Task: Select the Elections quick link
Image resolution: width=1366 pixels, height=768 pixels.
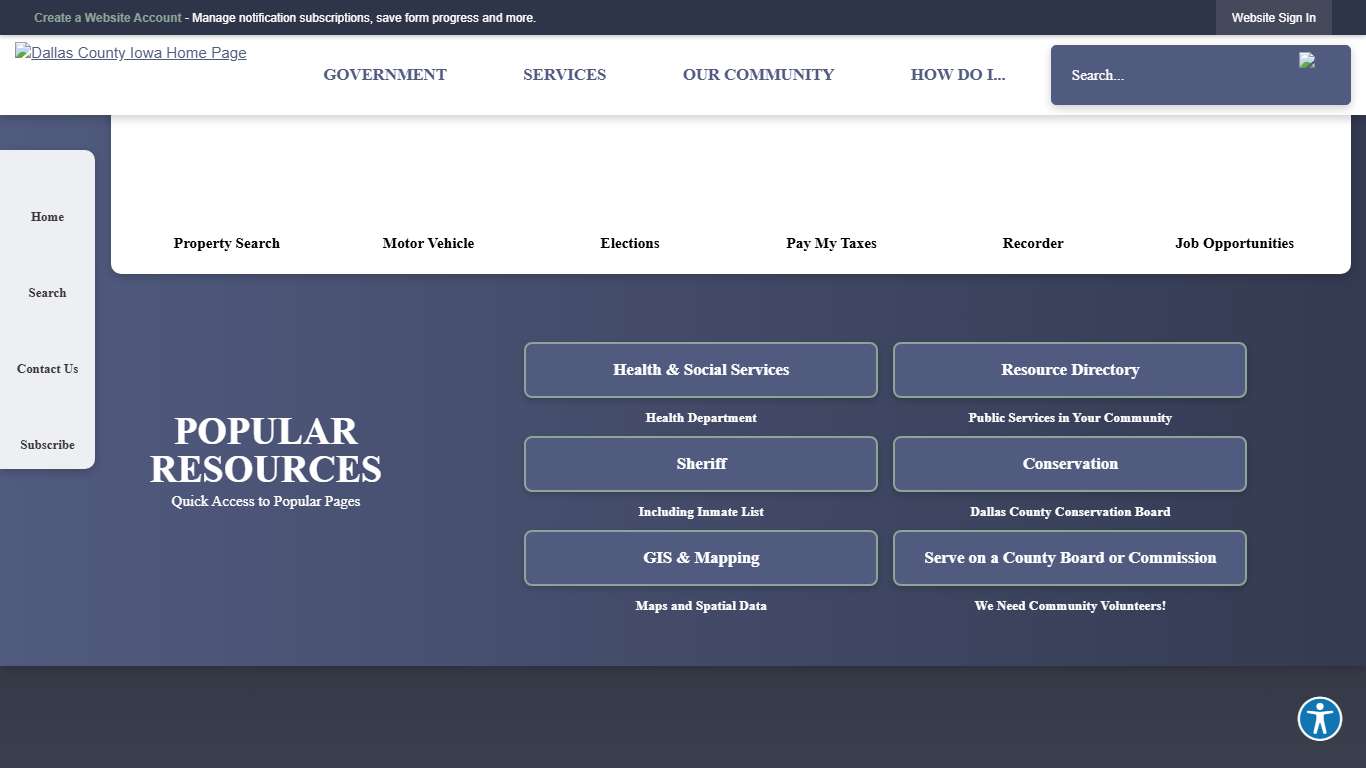Action: 630,243
